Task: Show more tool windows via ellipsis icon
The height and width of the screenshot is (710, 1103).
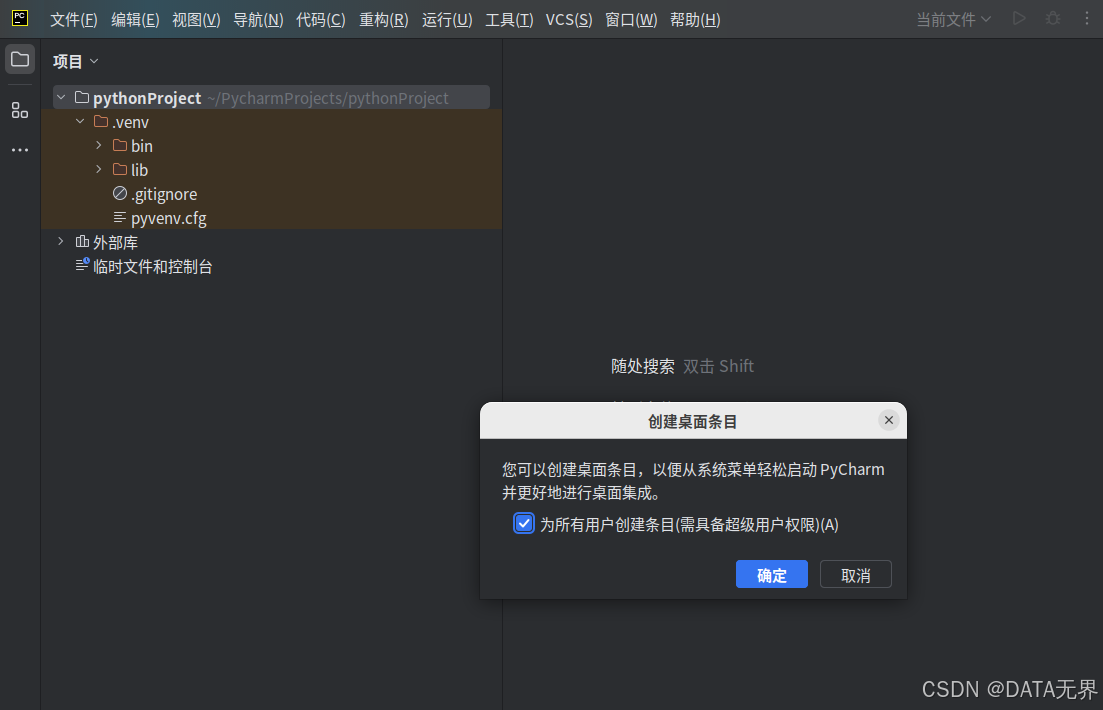Action: point(20,150)
